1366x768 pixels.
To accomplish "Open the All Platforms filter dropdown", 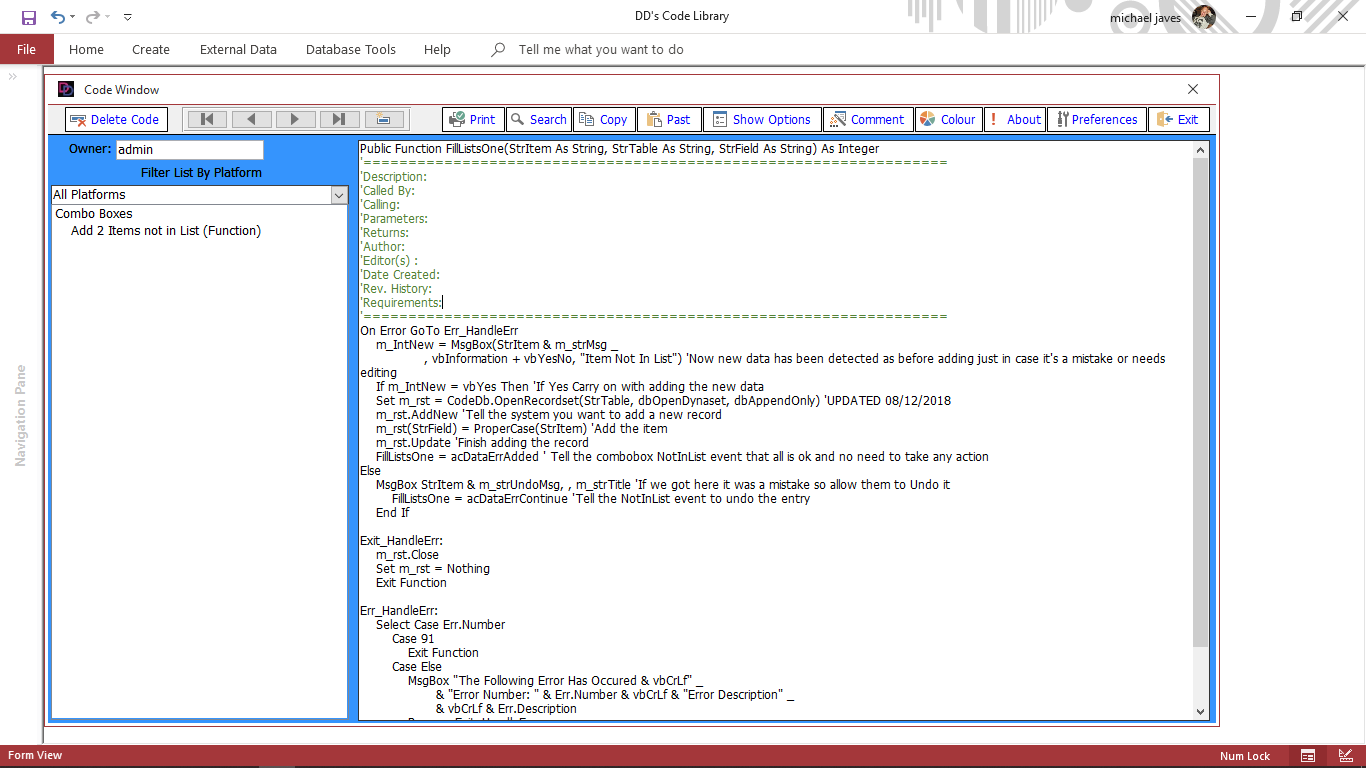I will point(339,195).
